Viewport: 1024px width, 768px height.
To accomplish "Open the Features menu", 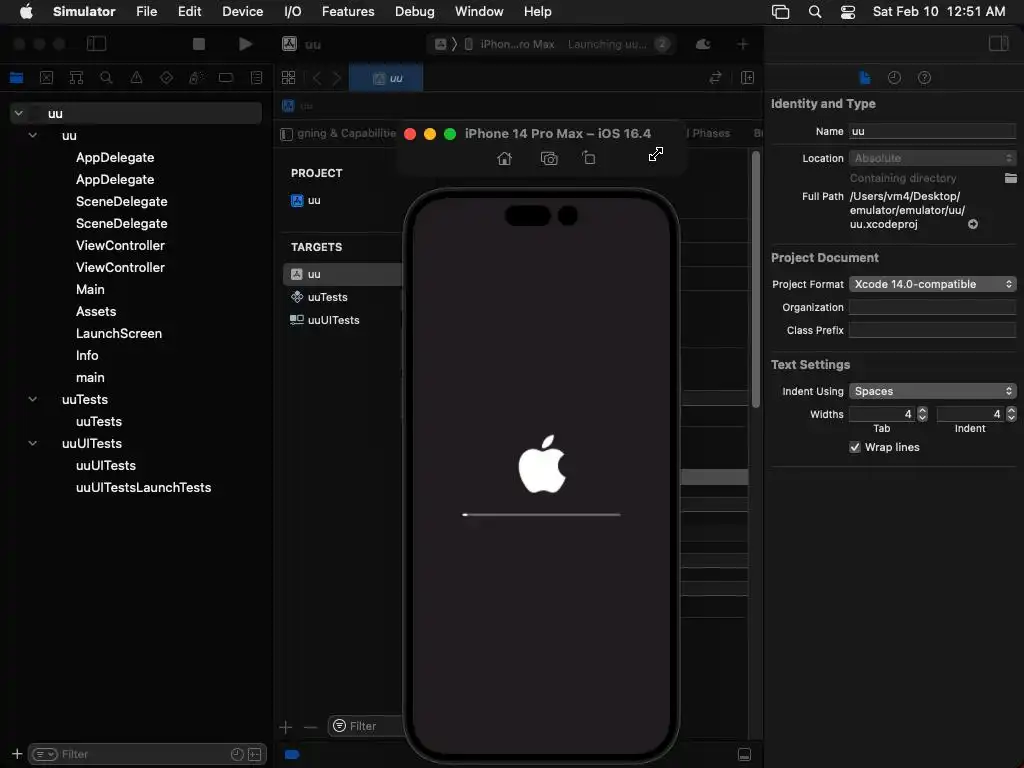I will pyautogui.click(x=348, y=11).
